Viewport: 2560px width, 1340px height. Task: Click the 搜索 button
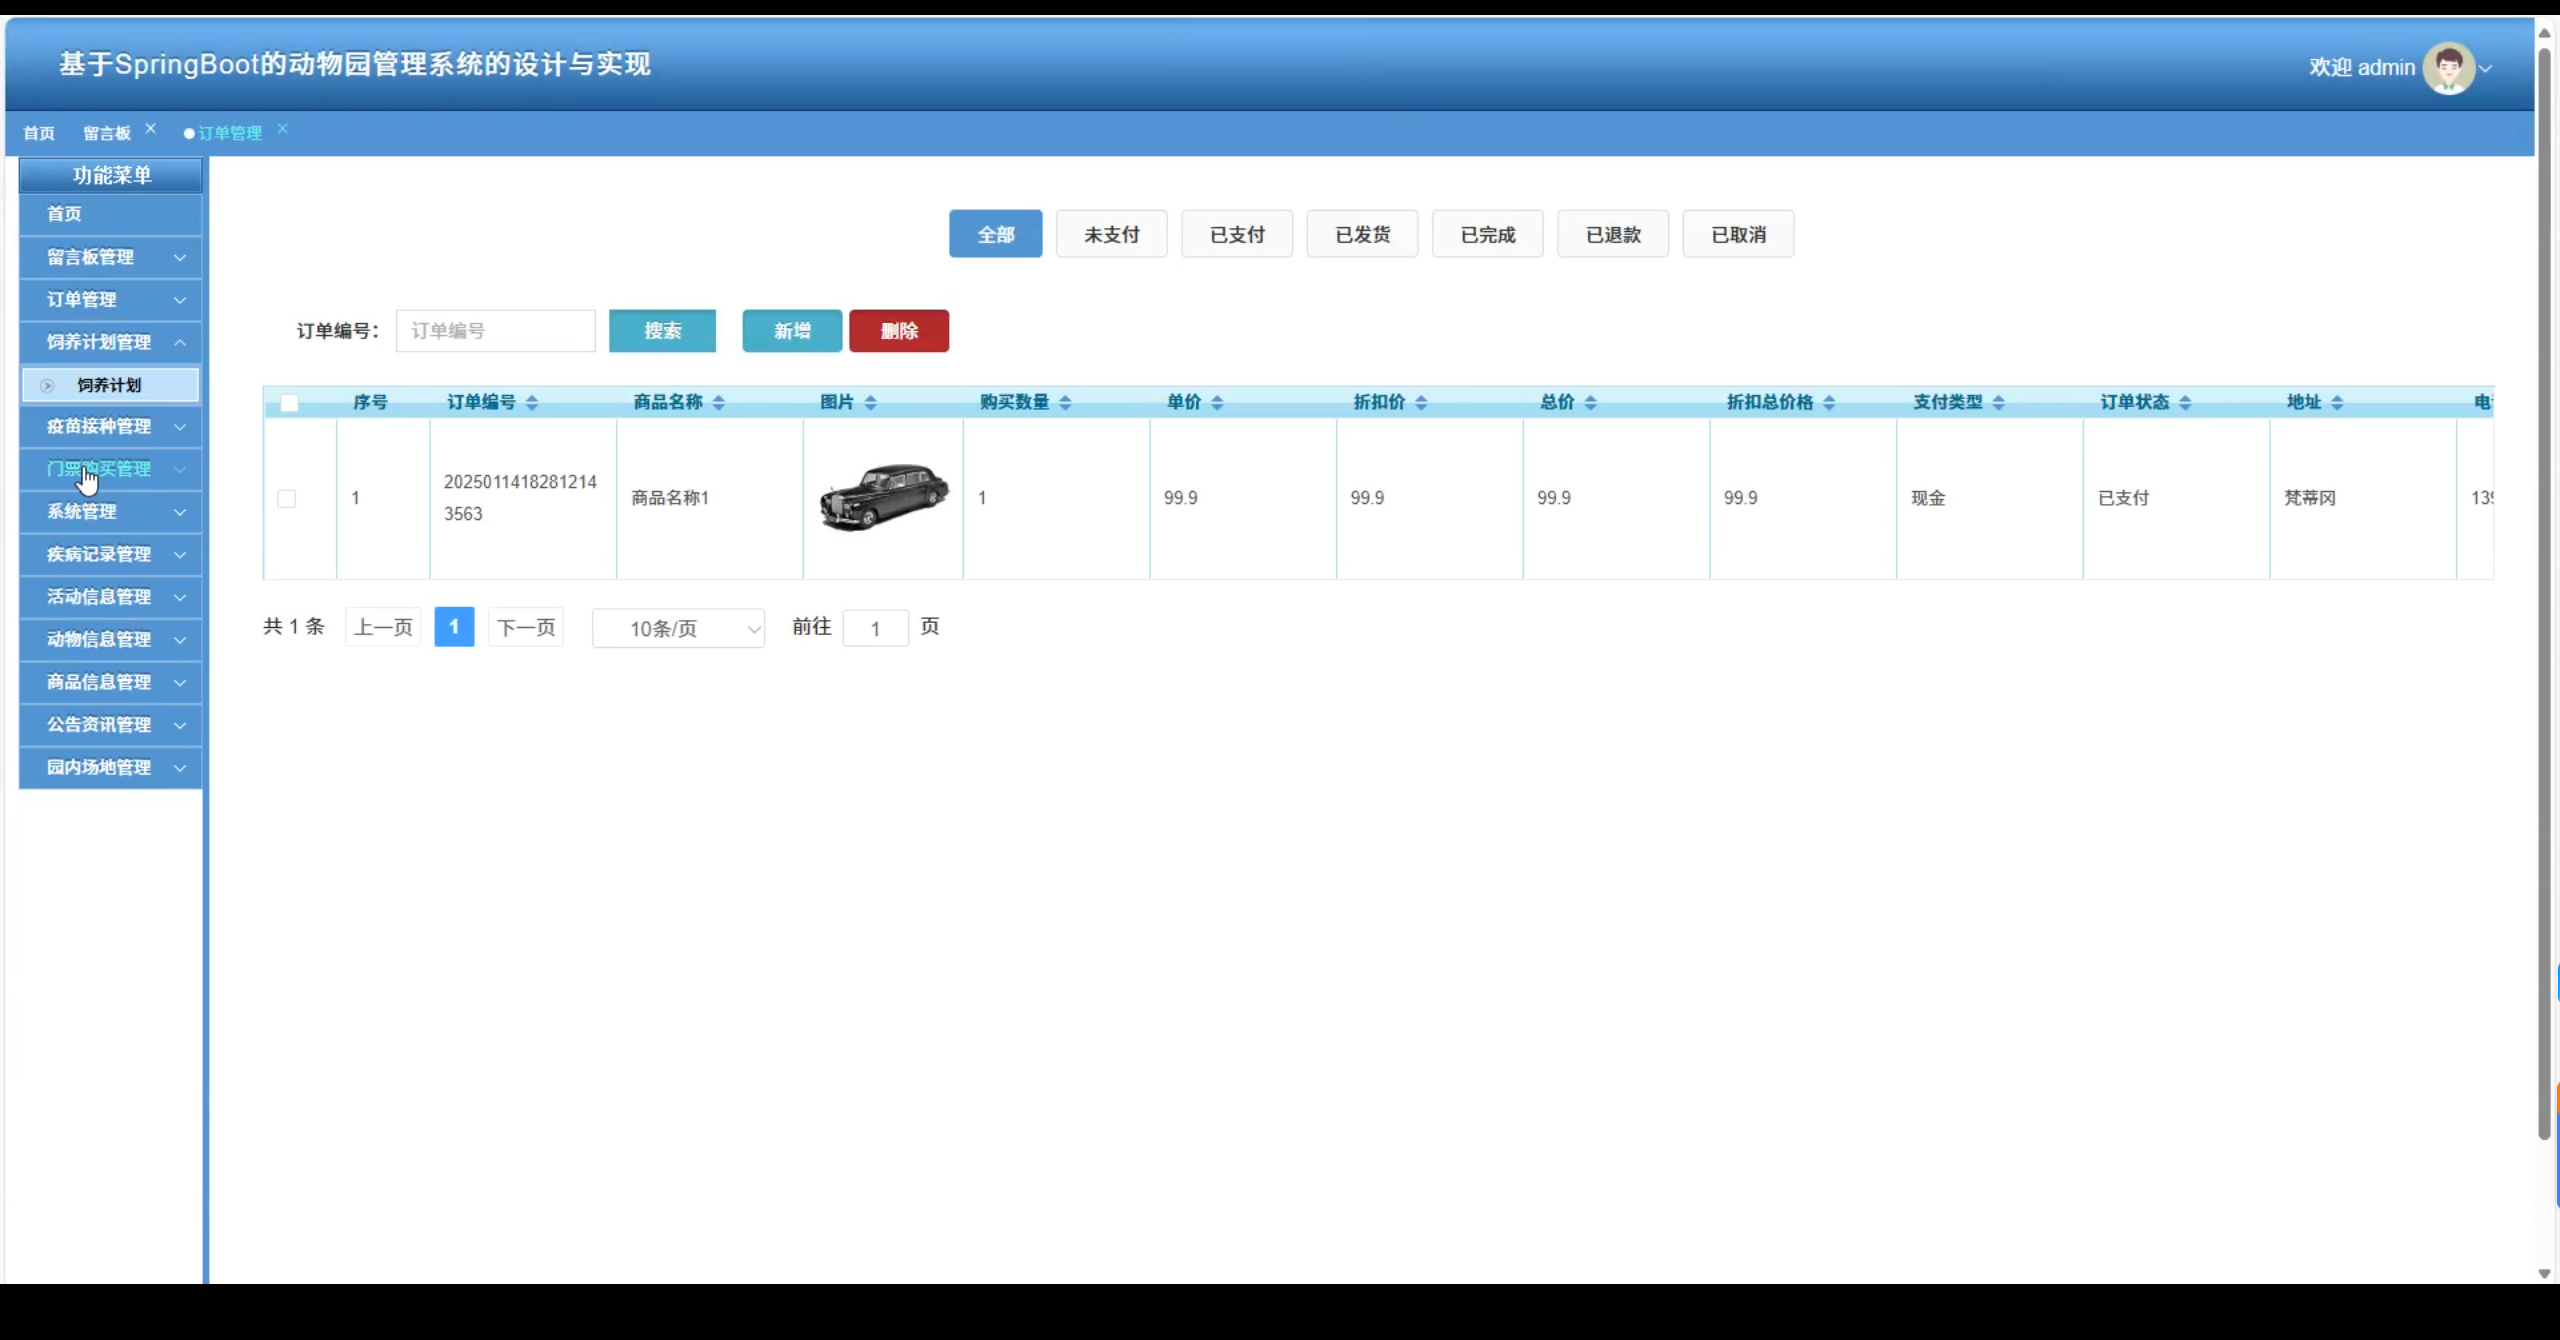pyautogui.click(x=662, y=331)
